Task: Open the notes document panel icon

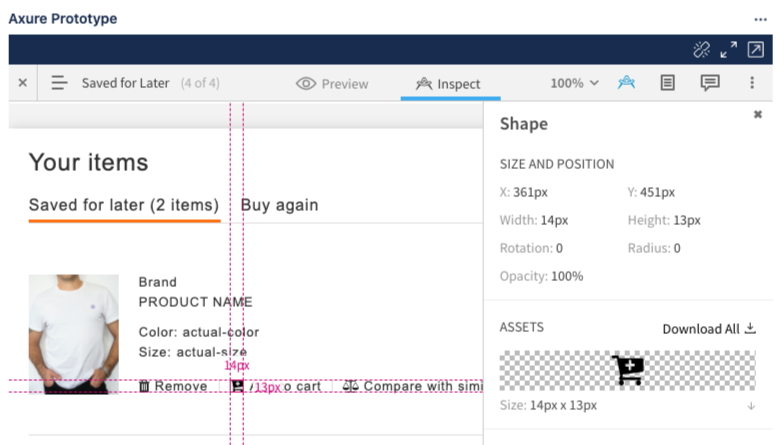Action: point(668,83)
